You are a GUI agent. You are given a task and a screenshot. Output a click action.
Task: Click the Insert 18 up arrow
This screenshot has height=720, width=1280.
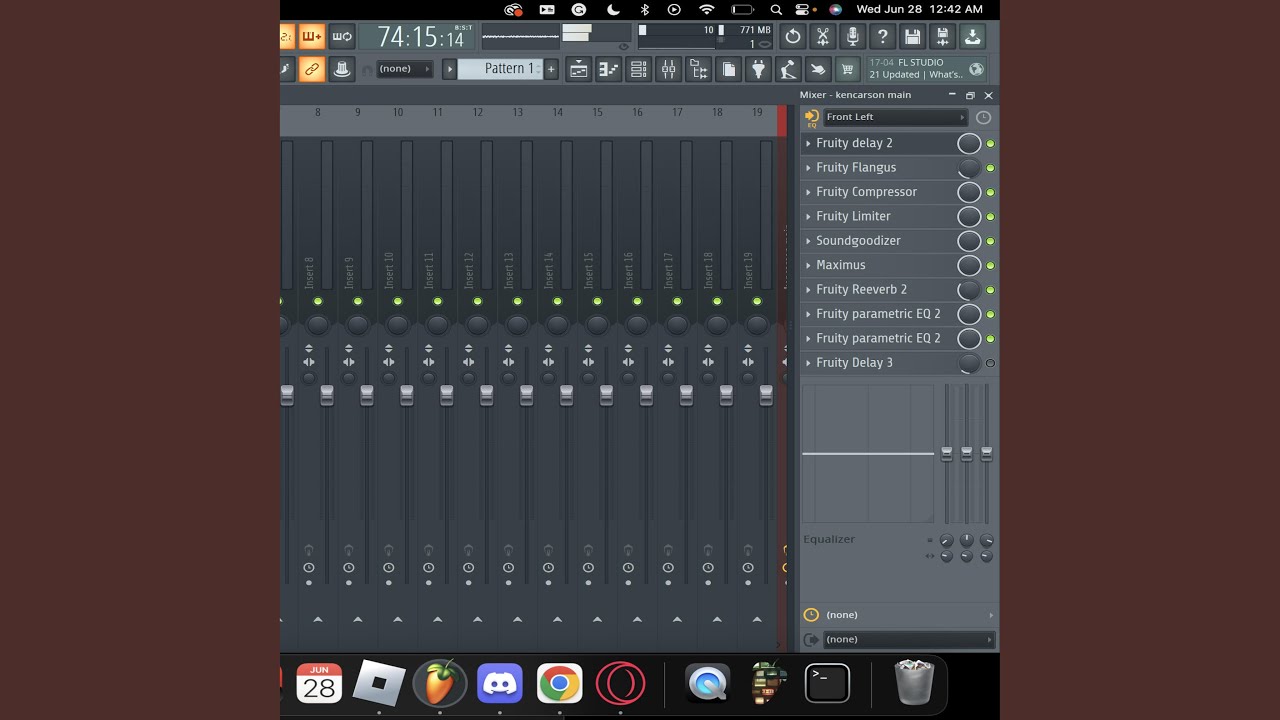[717, 619]
